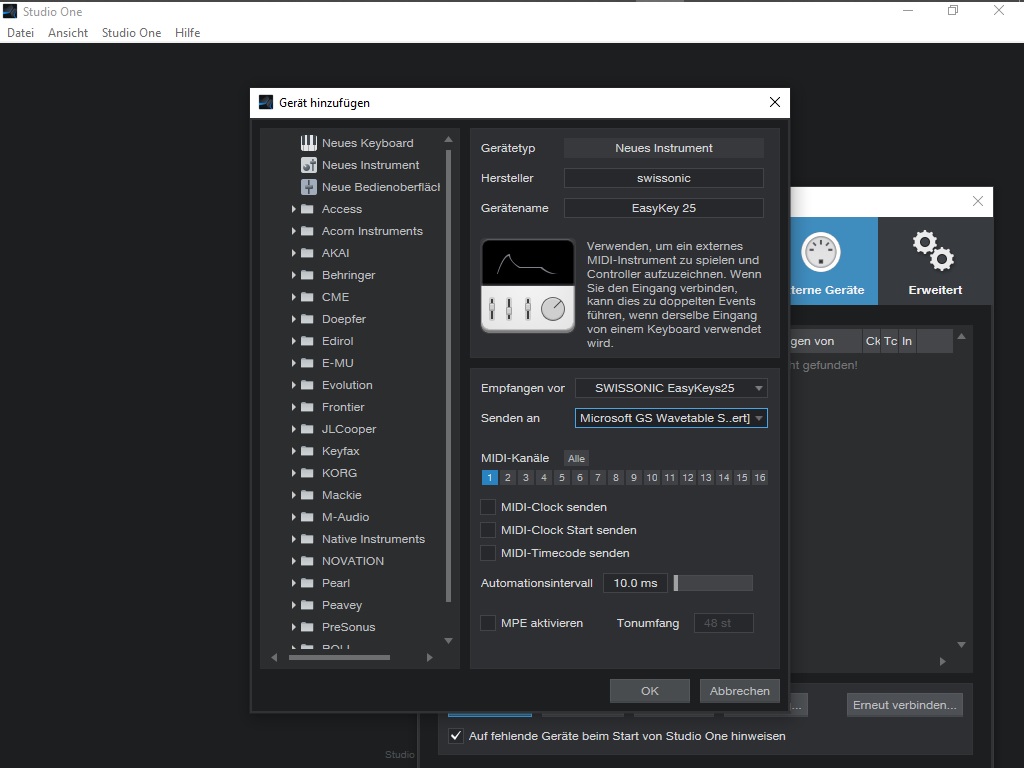This screenshot has height=768, width=1024.
Task: Click the Tonumfang 48 st field
Action: click(x=724, y=623)
